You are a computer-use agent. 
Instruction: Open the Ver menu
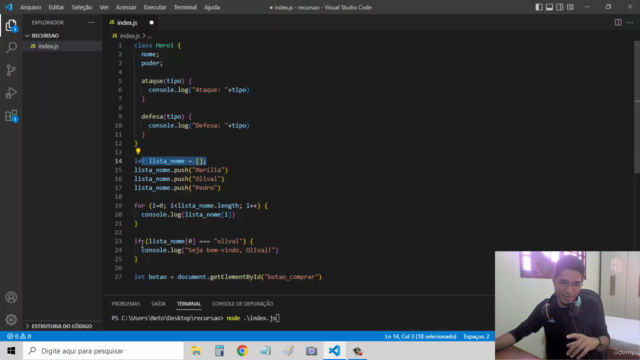[104, 7]
